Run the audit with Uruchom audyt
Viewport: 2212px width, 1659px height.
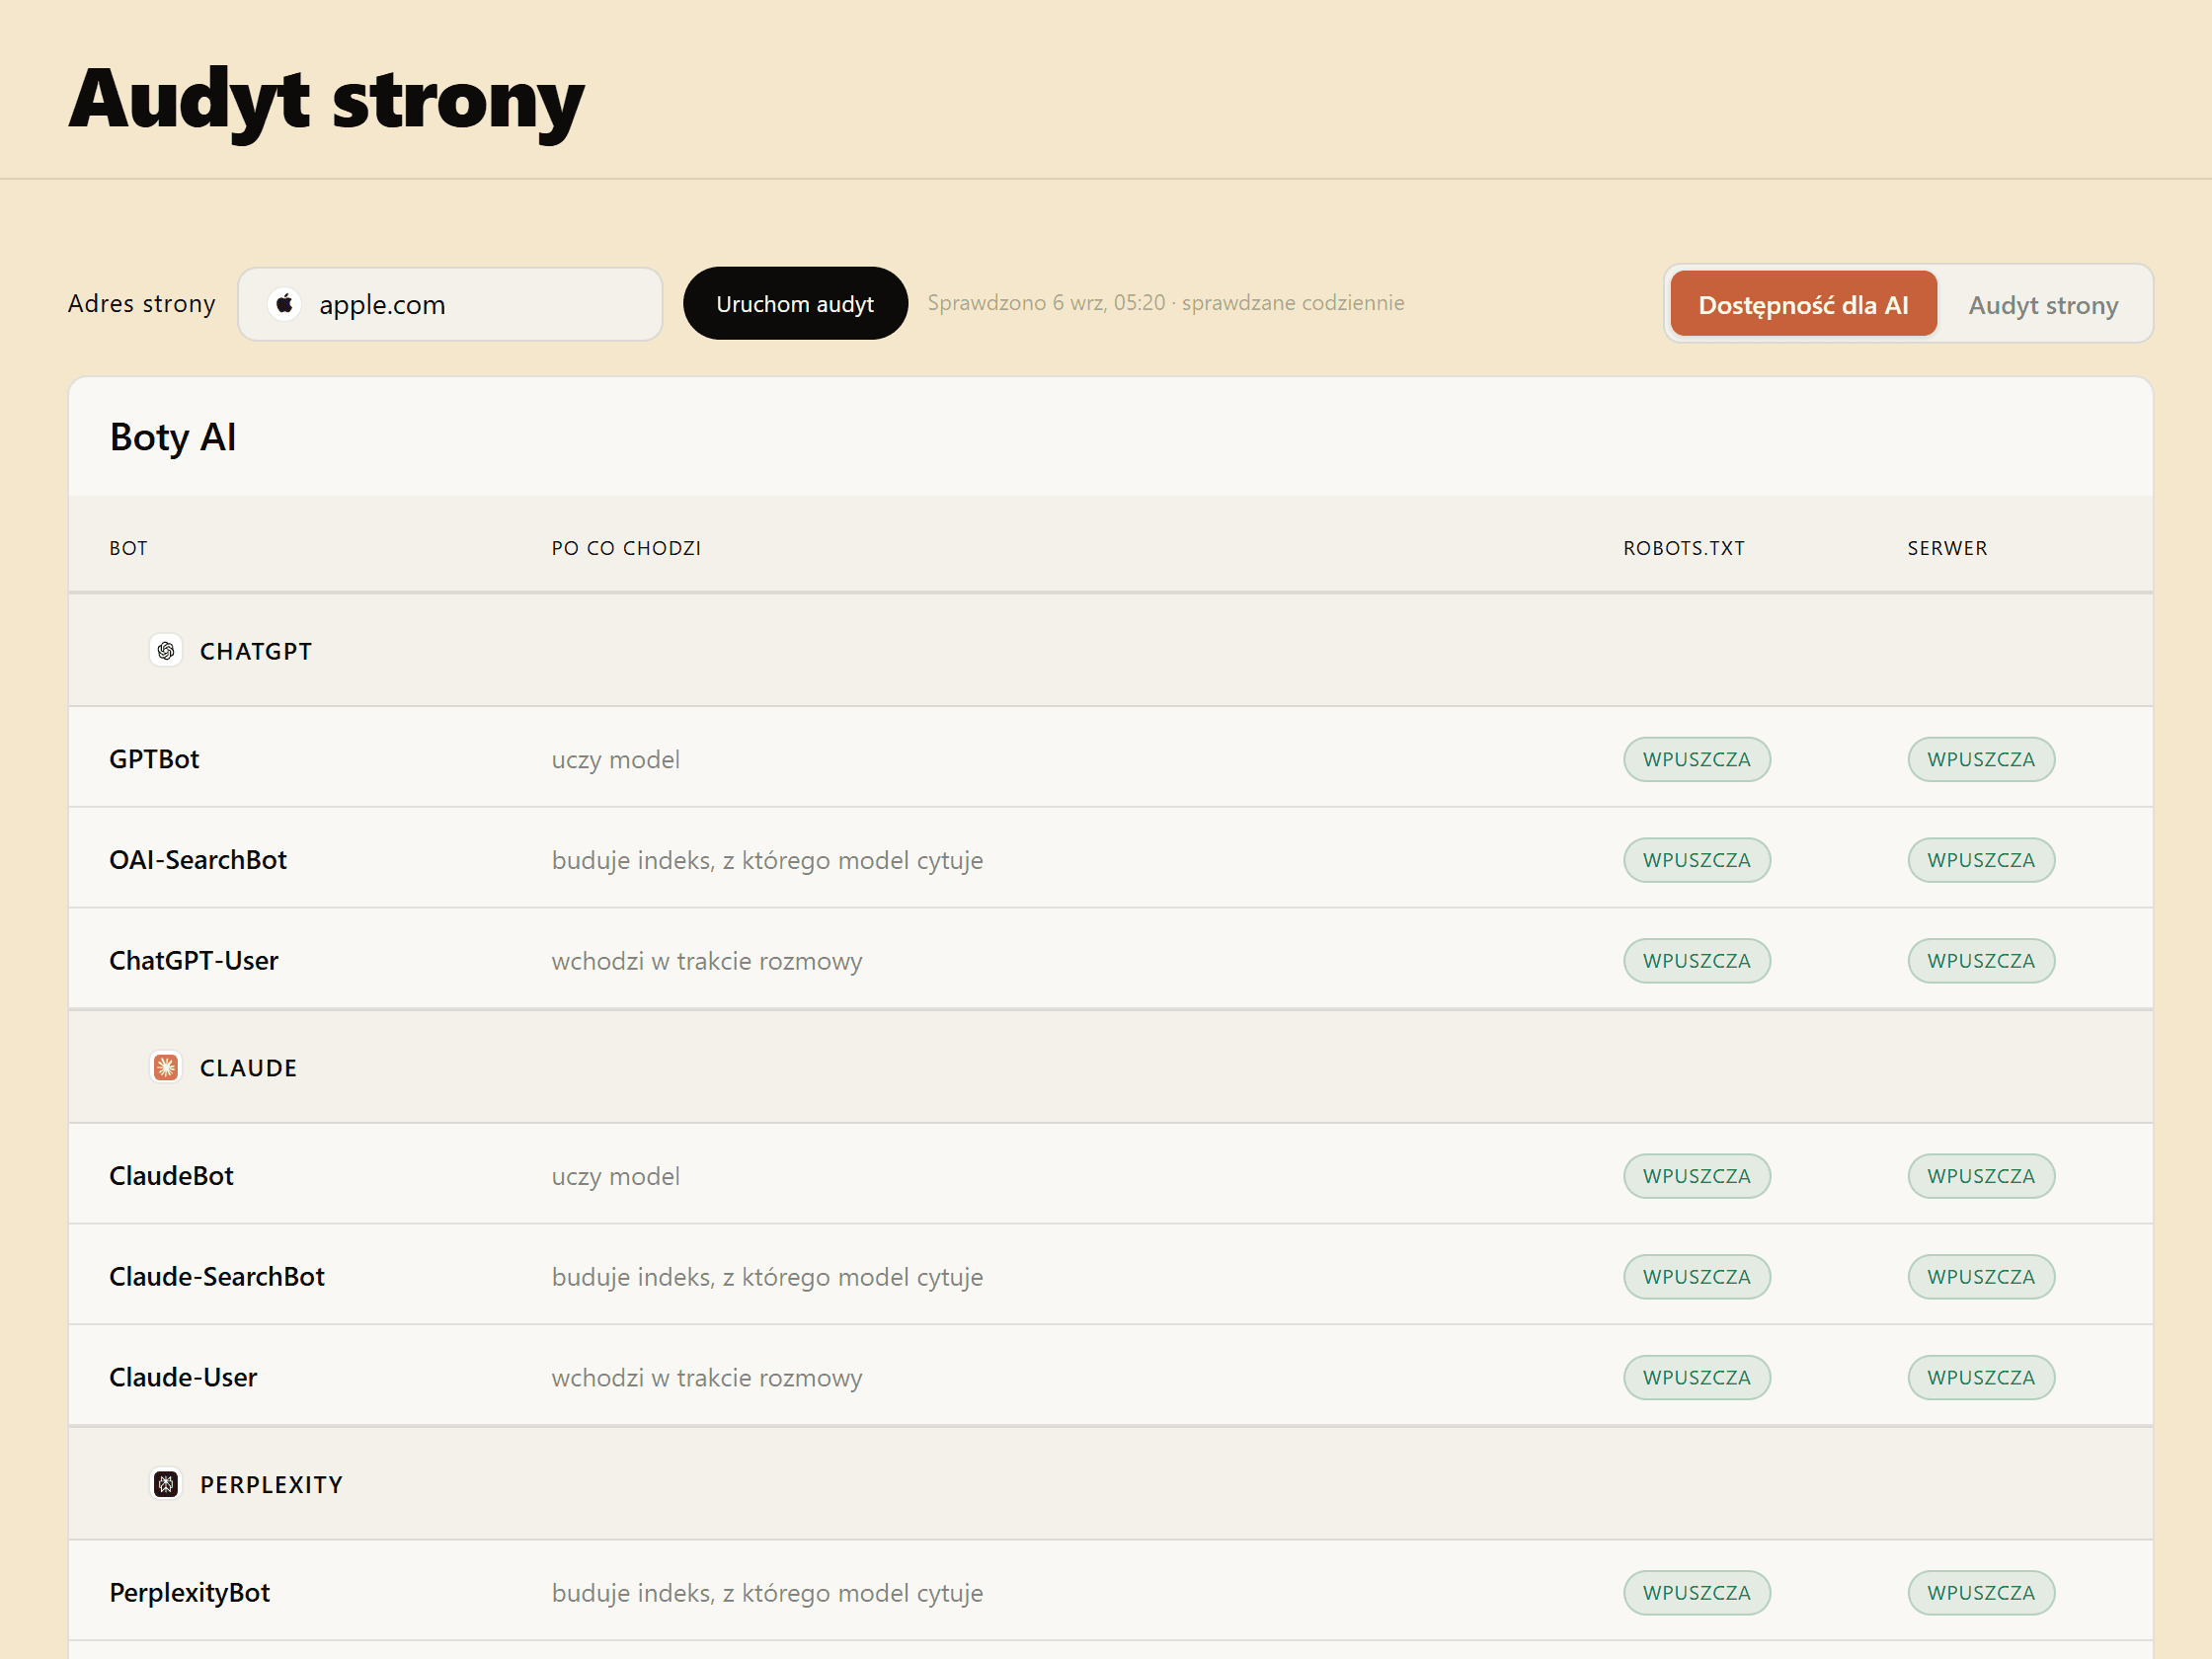click(x=795, y=304)
